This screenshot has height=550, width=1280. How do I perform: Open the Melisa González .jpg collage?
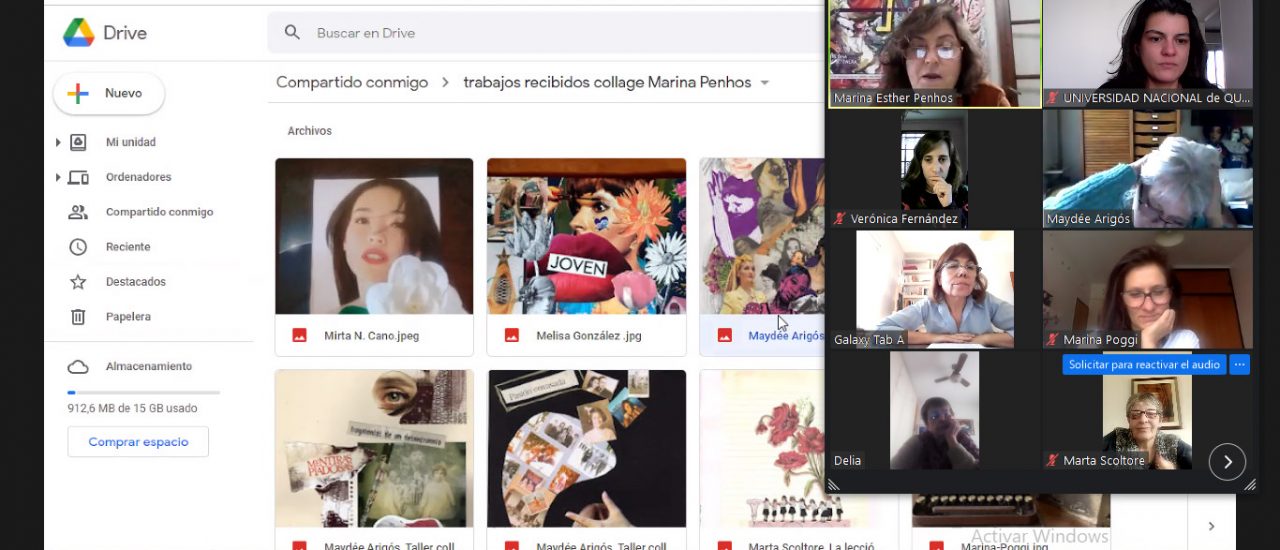tap(586, 237)
